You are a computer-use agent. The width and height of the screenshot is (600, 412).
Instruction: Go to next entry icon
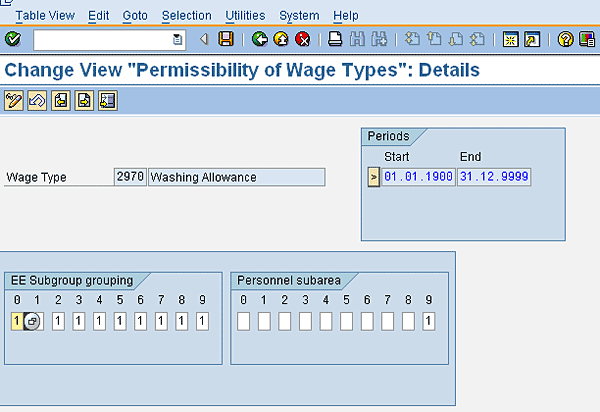click(84, 101)
